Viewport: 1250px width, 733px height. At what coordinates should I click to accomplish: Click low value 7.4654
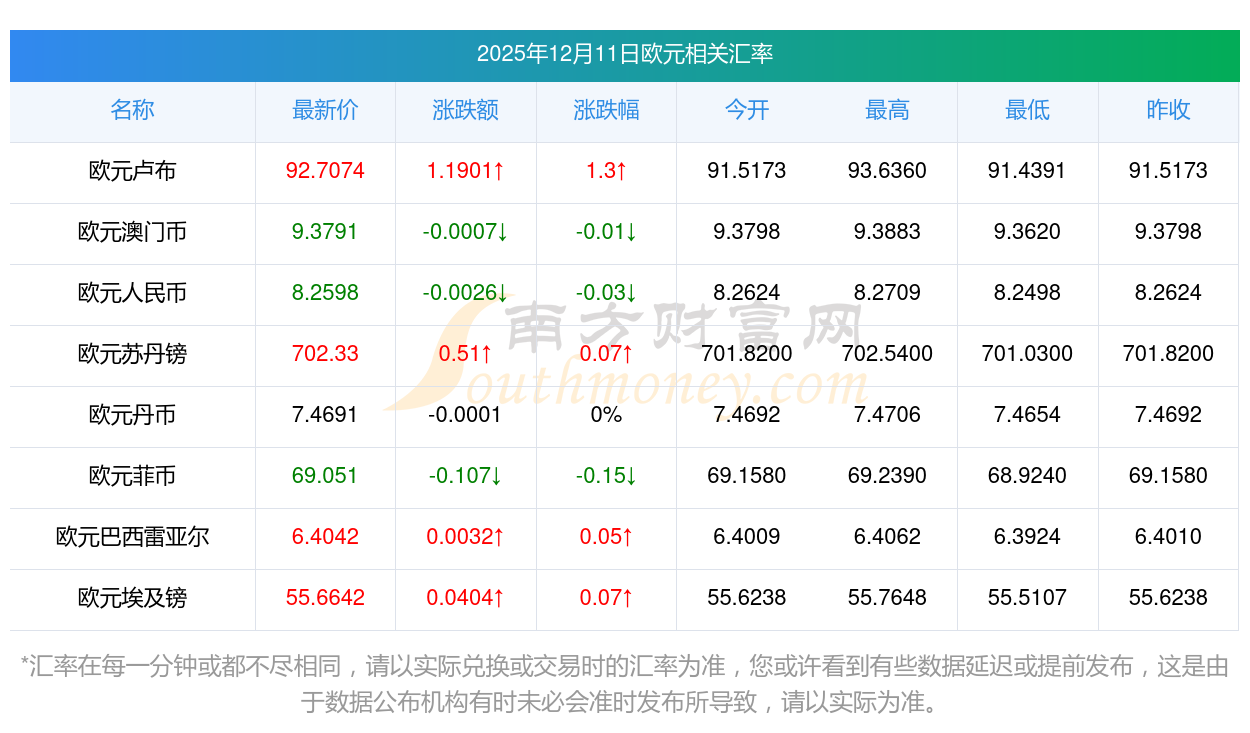tap(1027, 415)
